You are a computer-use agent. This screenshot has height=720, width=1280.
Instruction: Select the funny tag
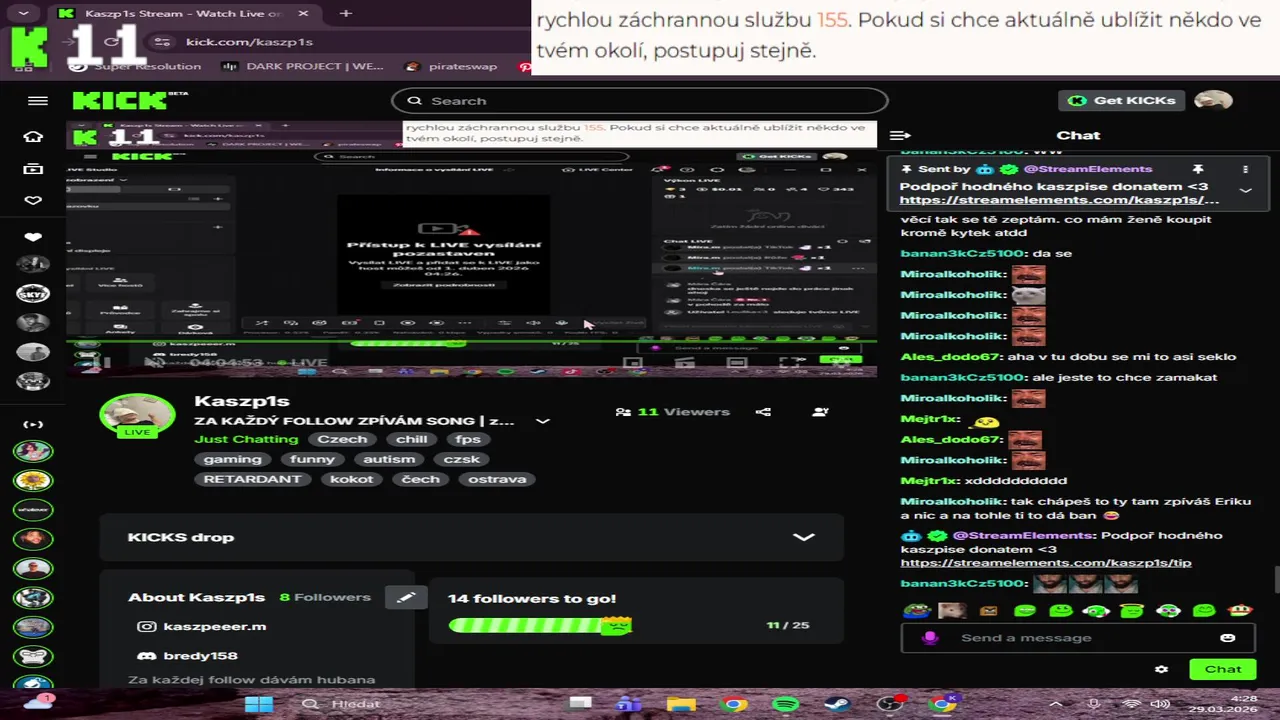312,459
